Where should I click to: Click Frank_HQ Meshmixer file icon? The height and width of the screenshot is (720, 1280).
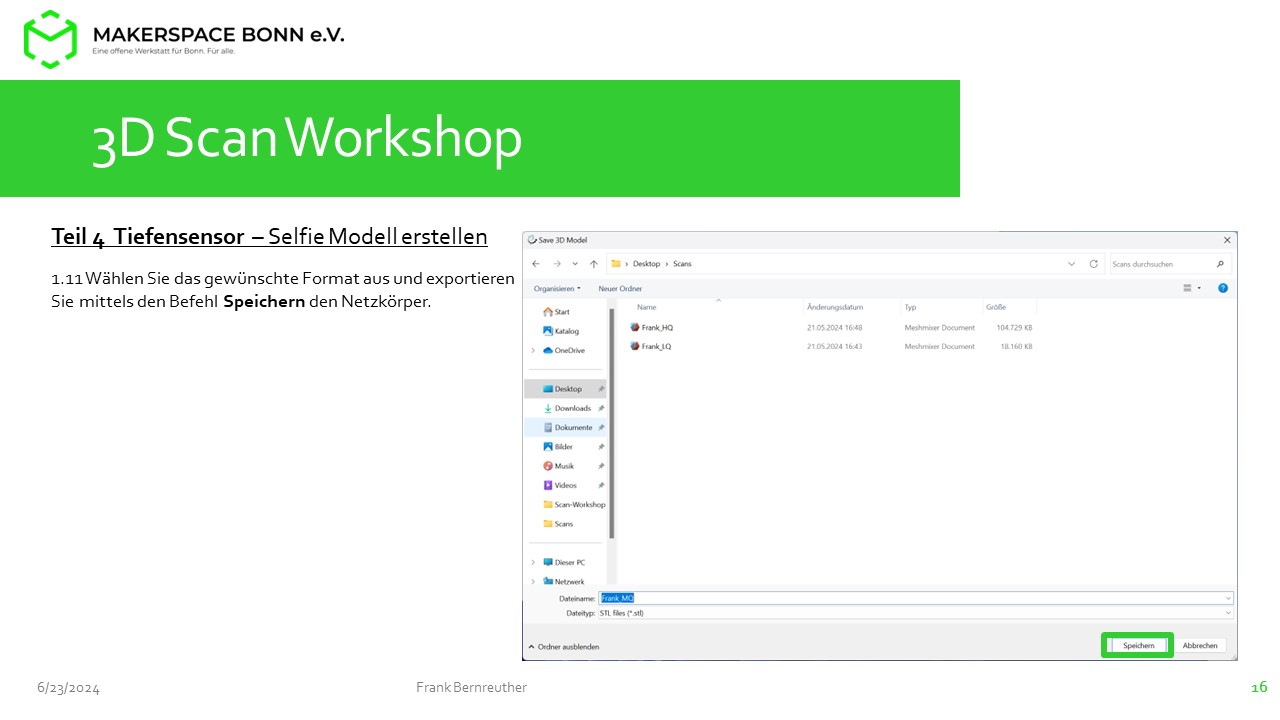634,327
